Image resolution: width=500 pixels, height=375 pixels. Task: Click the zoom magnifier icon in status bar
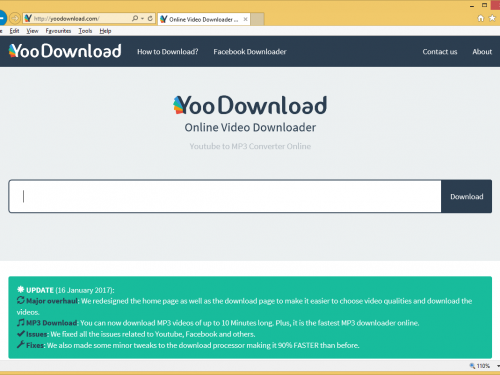coord(472,366)
